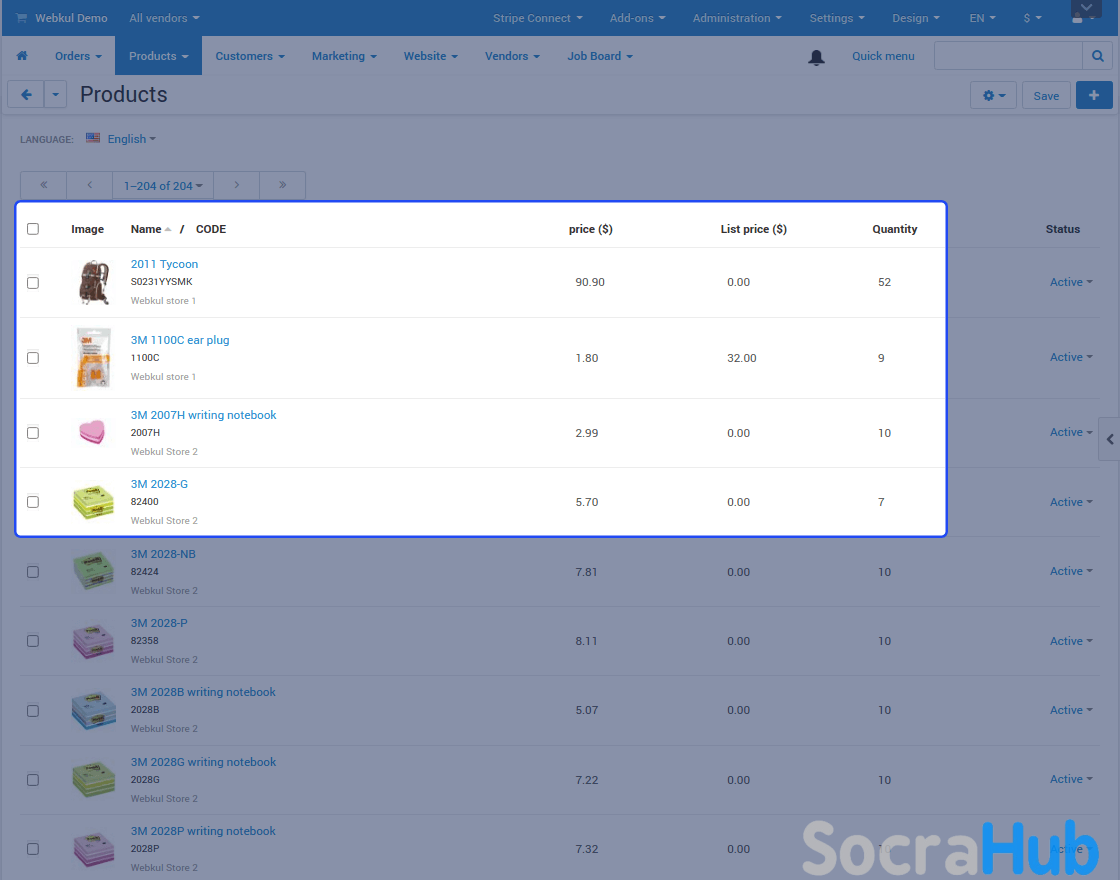Open the pink heart notebook image

coord(92,432)
